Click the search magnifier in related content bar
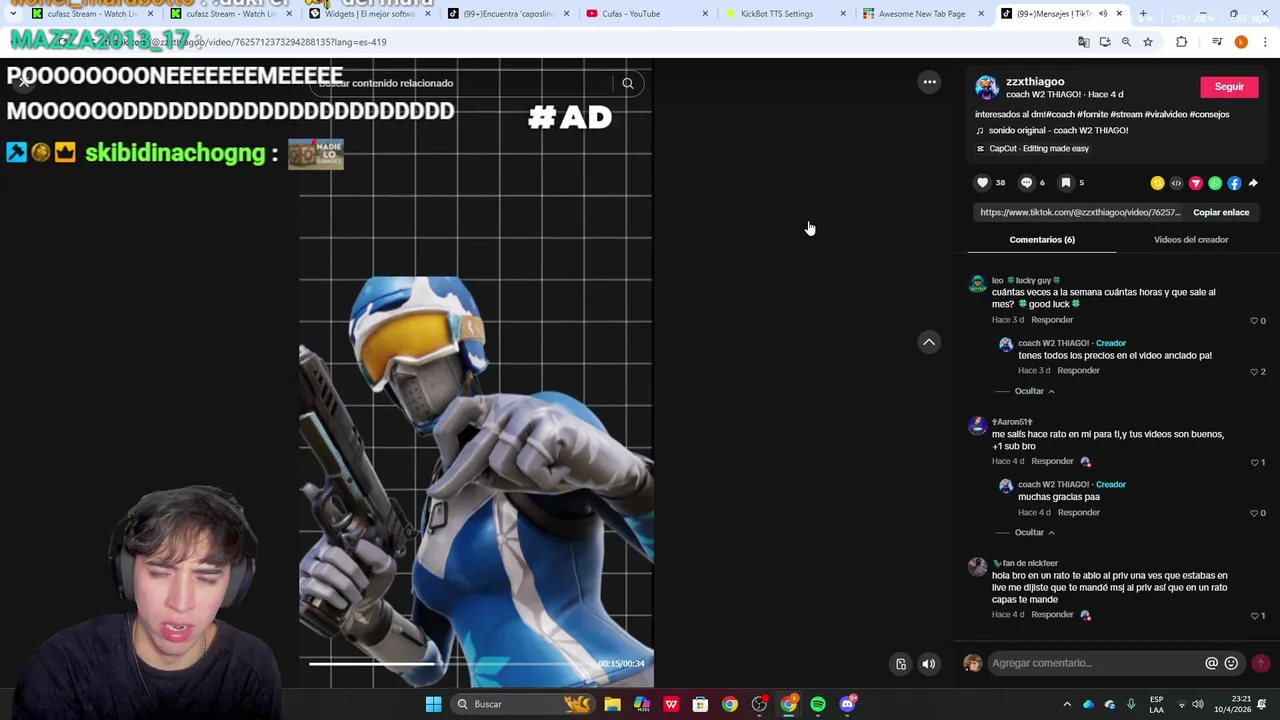This screenshot has height=720, width=1280. 628,83
